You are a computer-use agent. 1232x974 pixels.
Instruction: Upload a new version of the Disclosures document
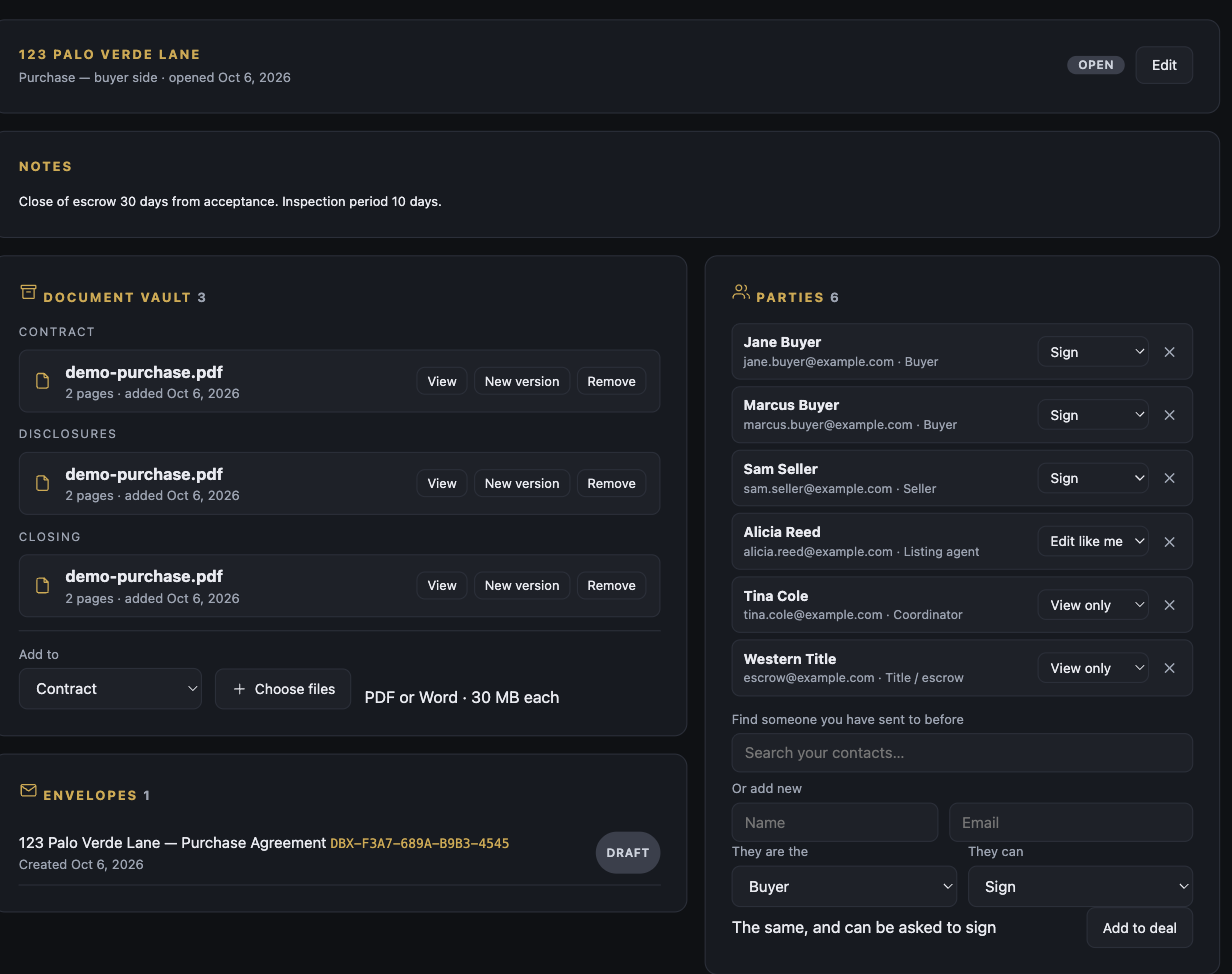coord(522,483)
